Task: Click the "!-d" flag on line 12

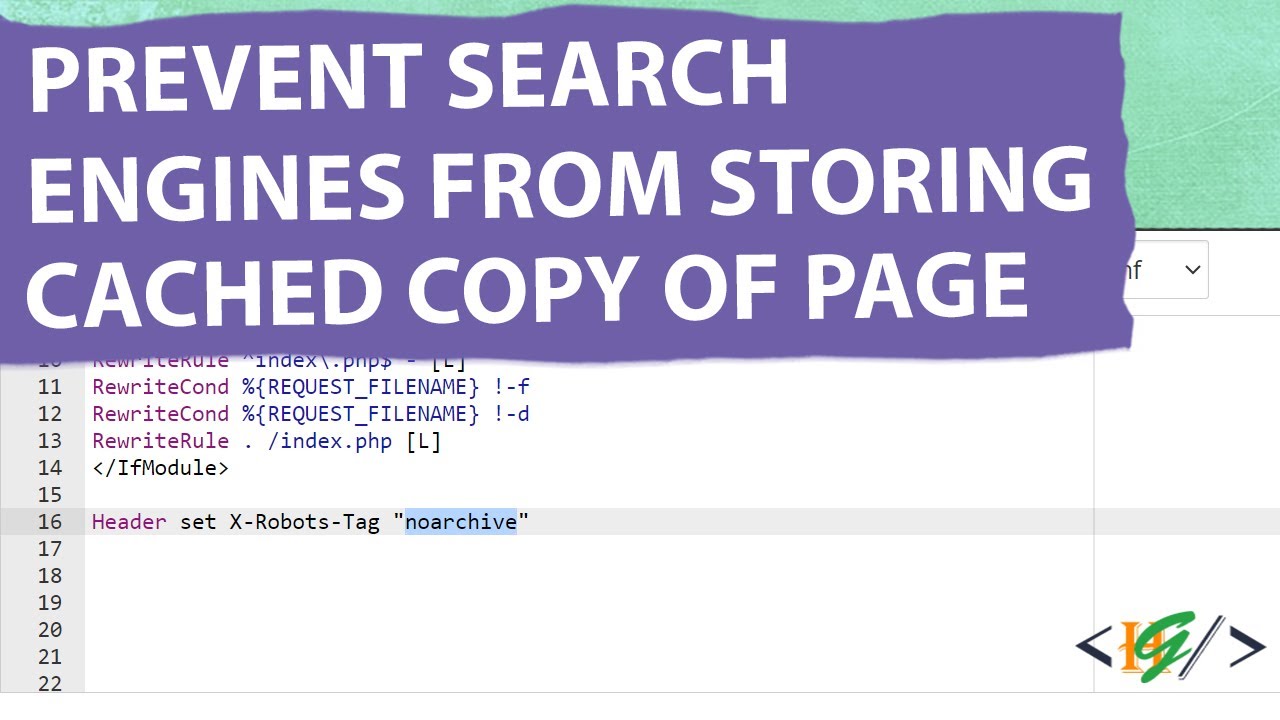Action: tap(511, 414)
